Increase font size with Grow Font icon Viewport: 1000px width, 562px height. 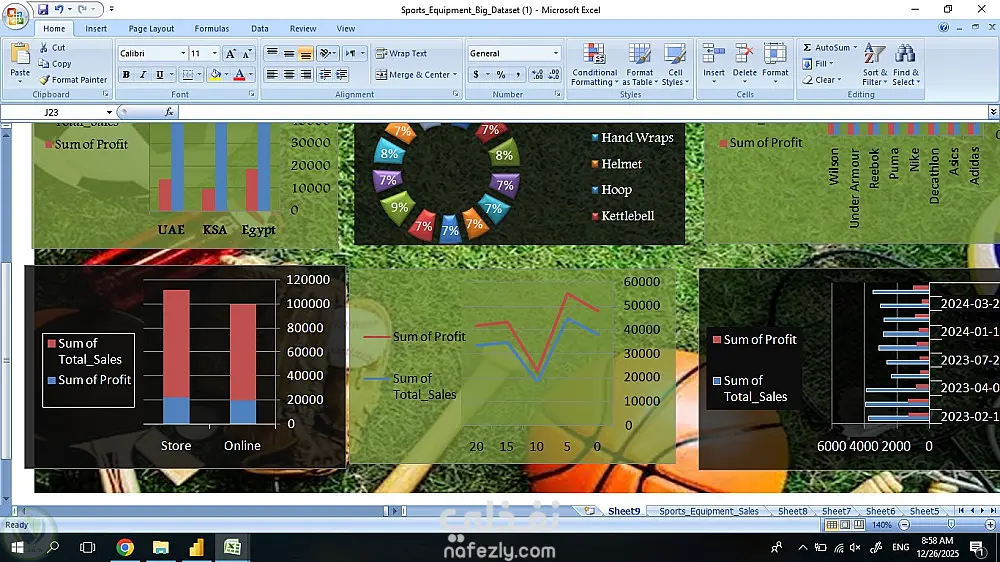point(231,54)
